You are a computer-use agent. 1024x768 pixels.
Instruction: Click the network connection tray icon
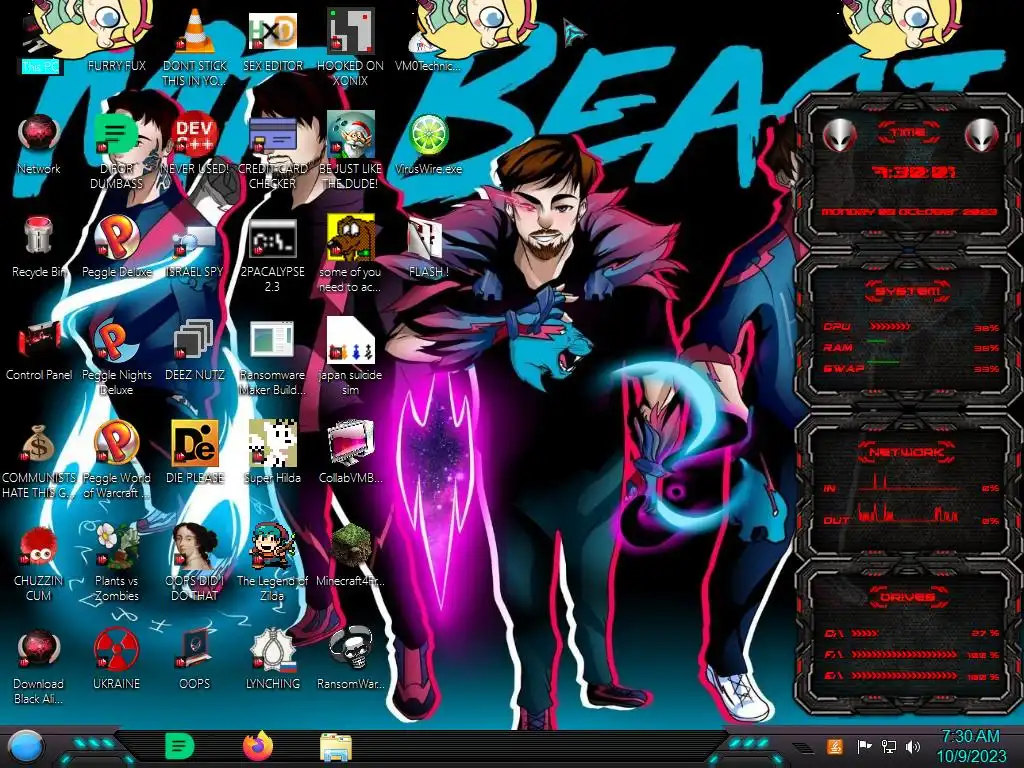point(888,746)
